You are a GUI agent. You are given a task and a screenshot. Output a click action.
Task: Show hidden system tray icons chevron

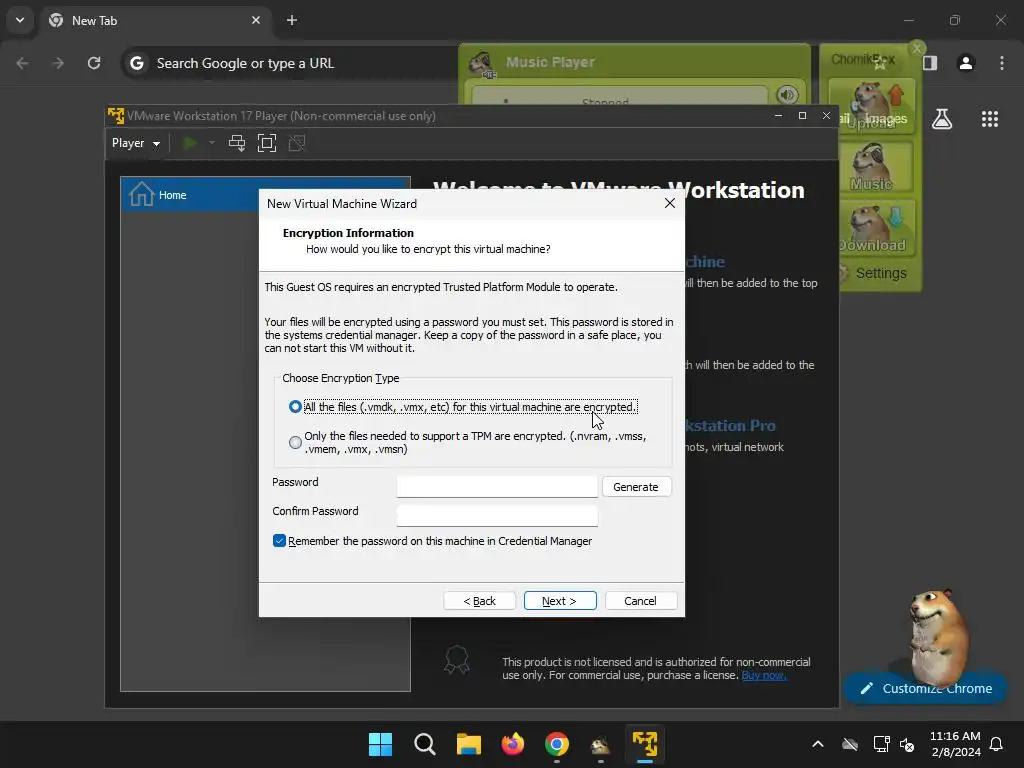818,744
